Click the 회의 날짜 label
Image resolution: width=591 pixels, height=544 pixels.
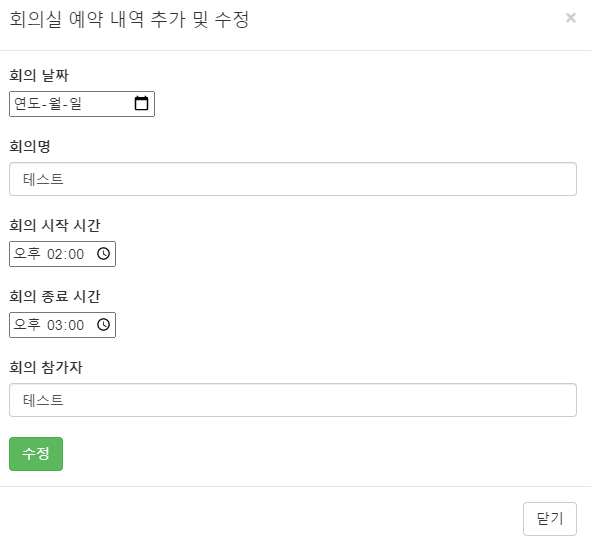point(39,75)
